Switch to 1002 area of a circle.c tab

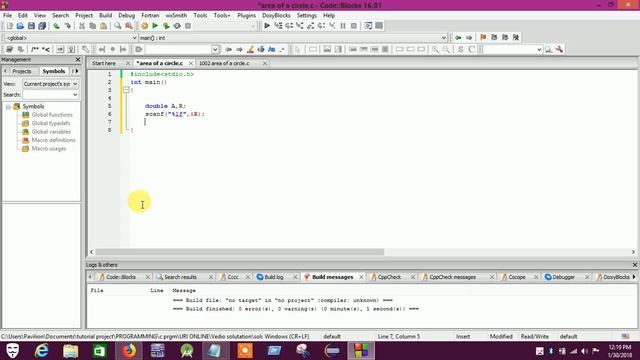[224, 63]
